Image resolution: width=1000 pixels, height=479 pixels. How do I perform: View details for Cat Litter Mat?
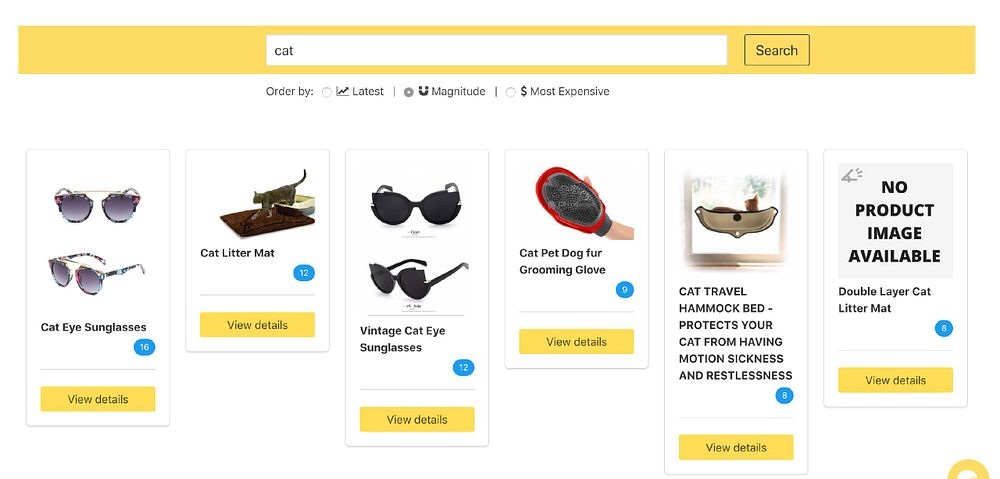coord(257,325)
